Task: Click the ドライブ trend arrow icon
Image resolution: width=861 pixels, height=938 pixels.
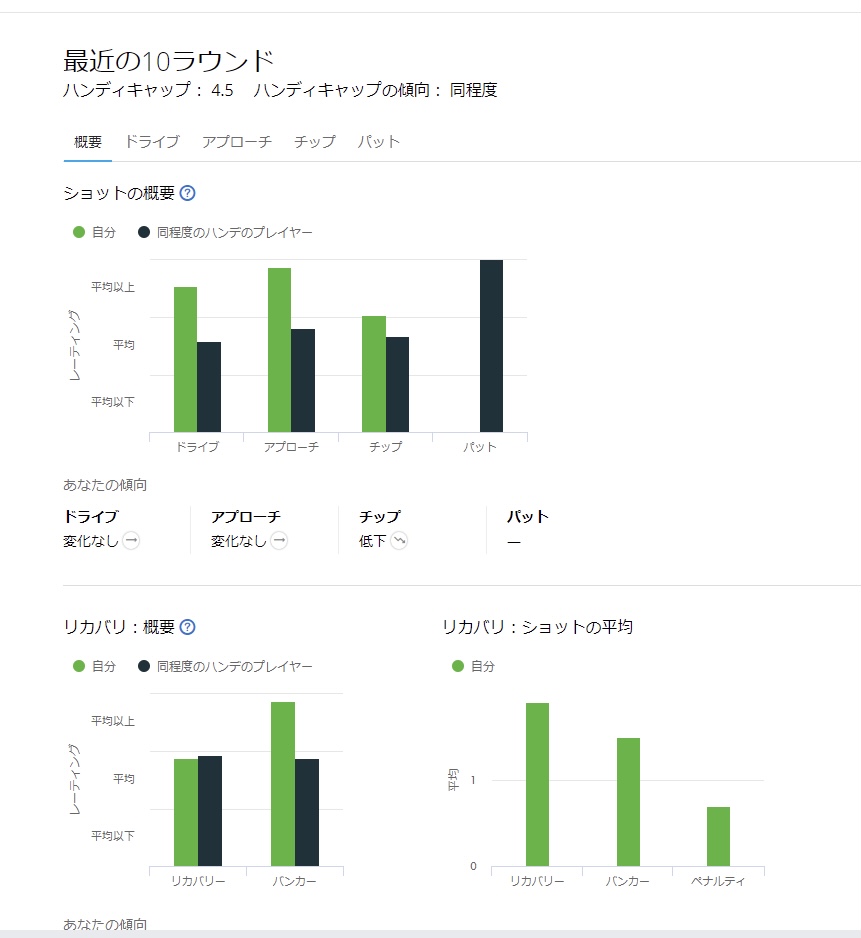Action: pos(131,541)
